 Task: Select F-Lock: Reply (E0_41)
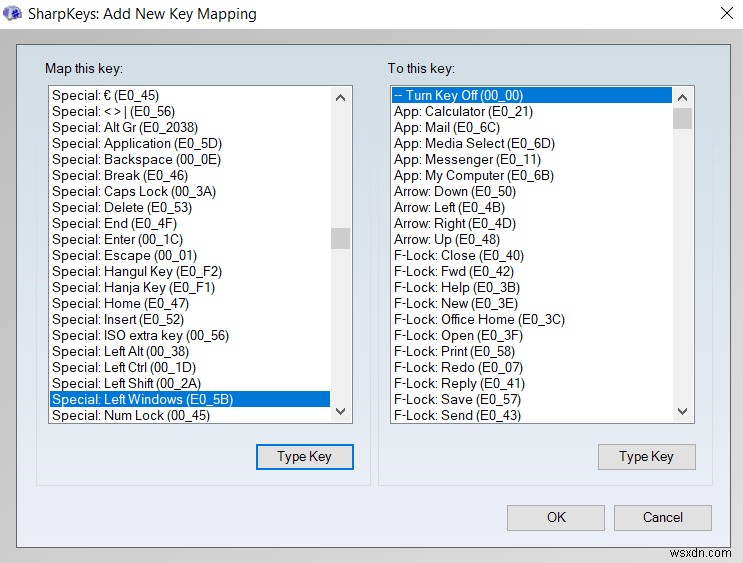(x=532, y=383)
